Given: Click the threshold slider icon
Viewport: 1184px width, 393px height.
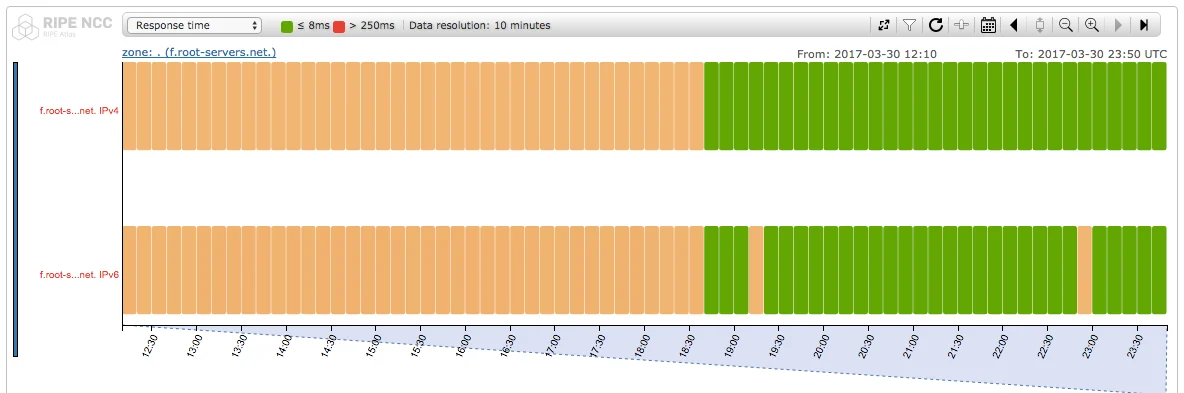Looking at the screenshot, I should [961, 25].
